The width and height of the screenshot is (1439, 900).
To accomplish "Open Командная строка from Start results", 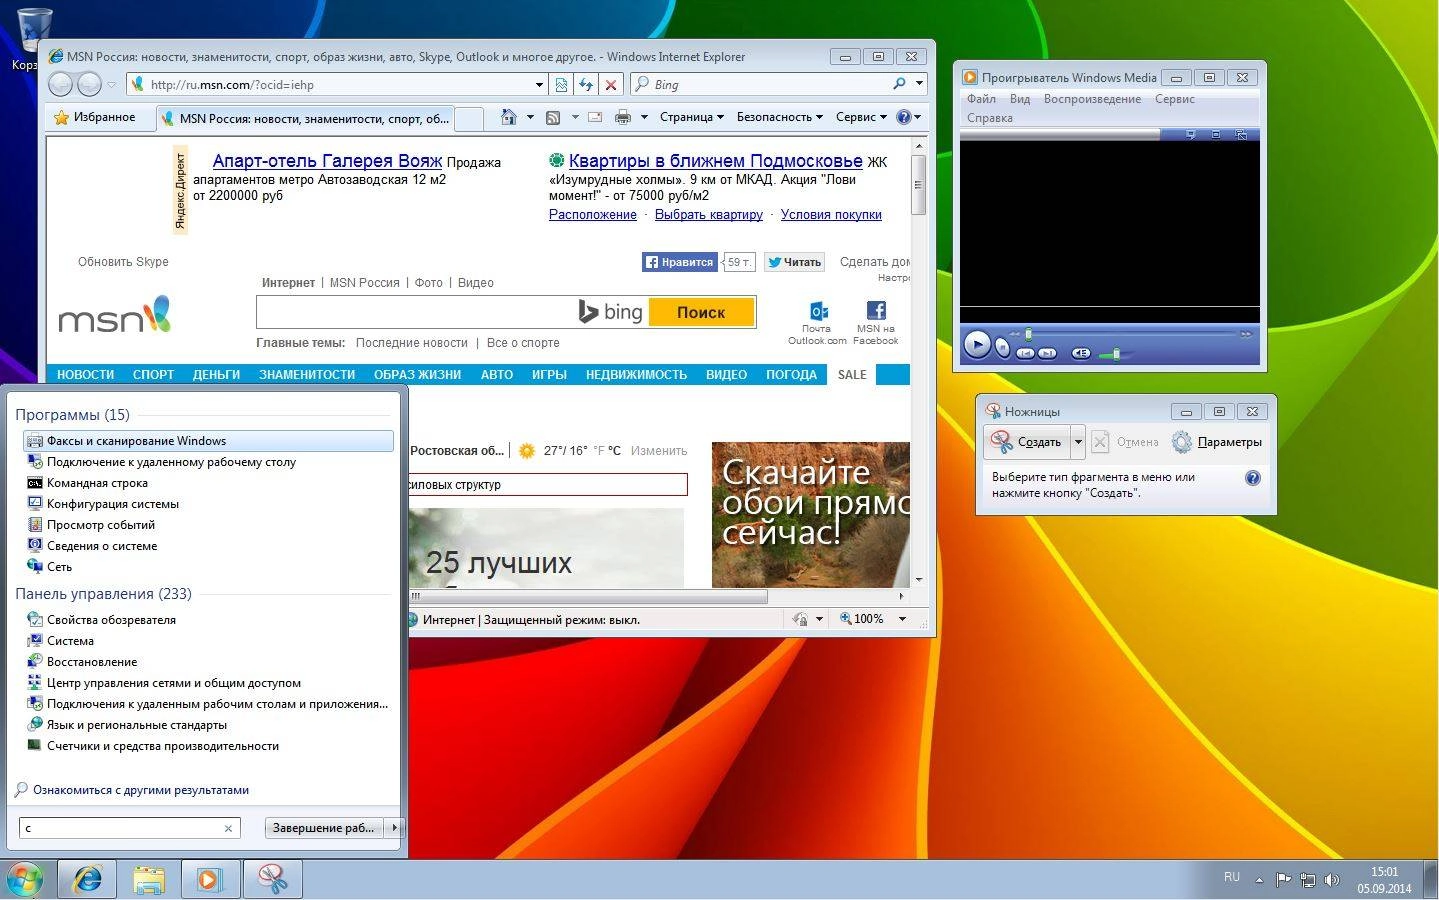I will pyautogui.click(x=97, y=483).
